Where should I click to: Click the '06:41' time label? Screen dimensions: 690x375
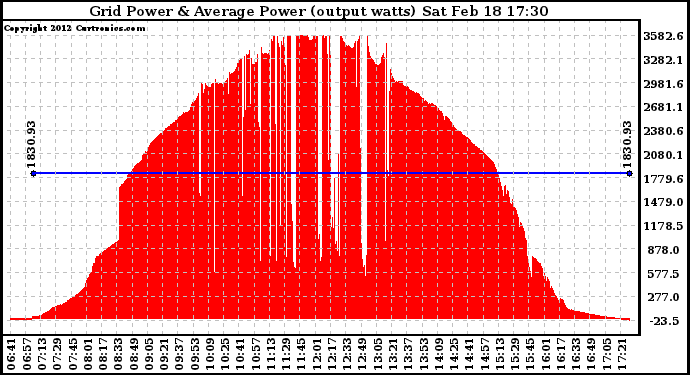[11, 354]
